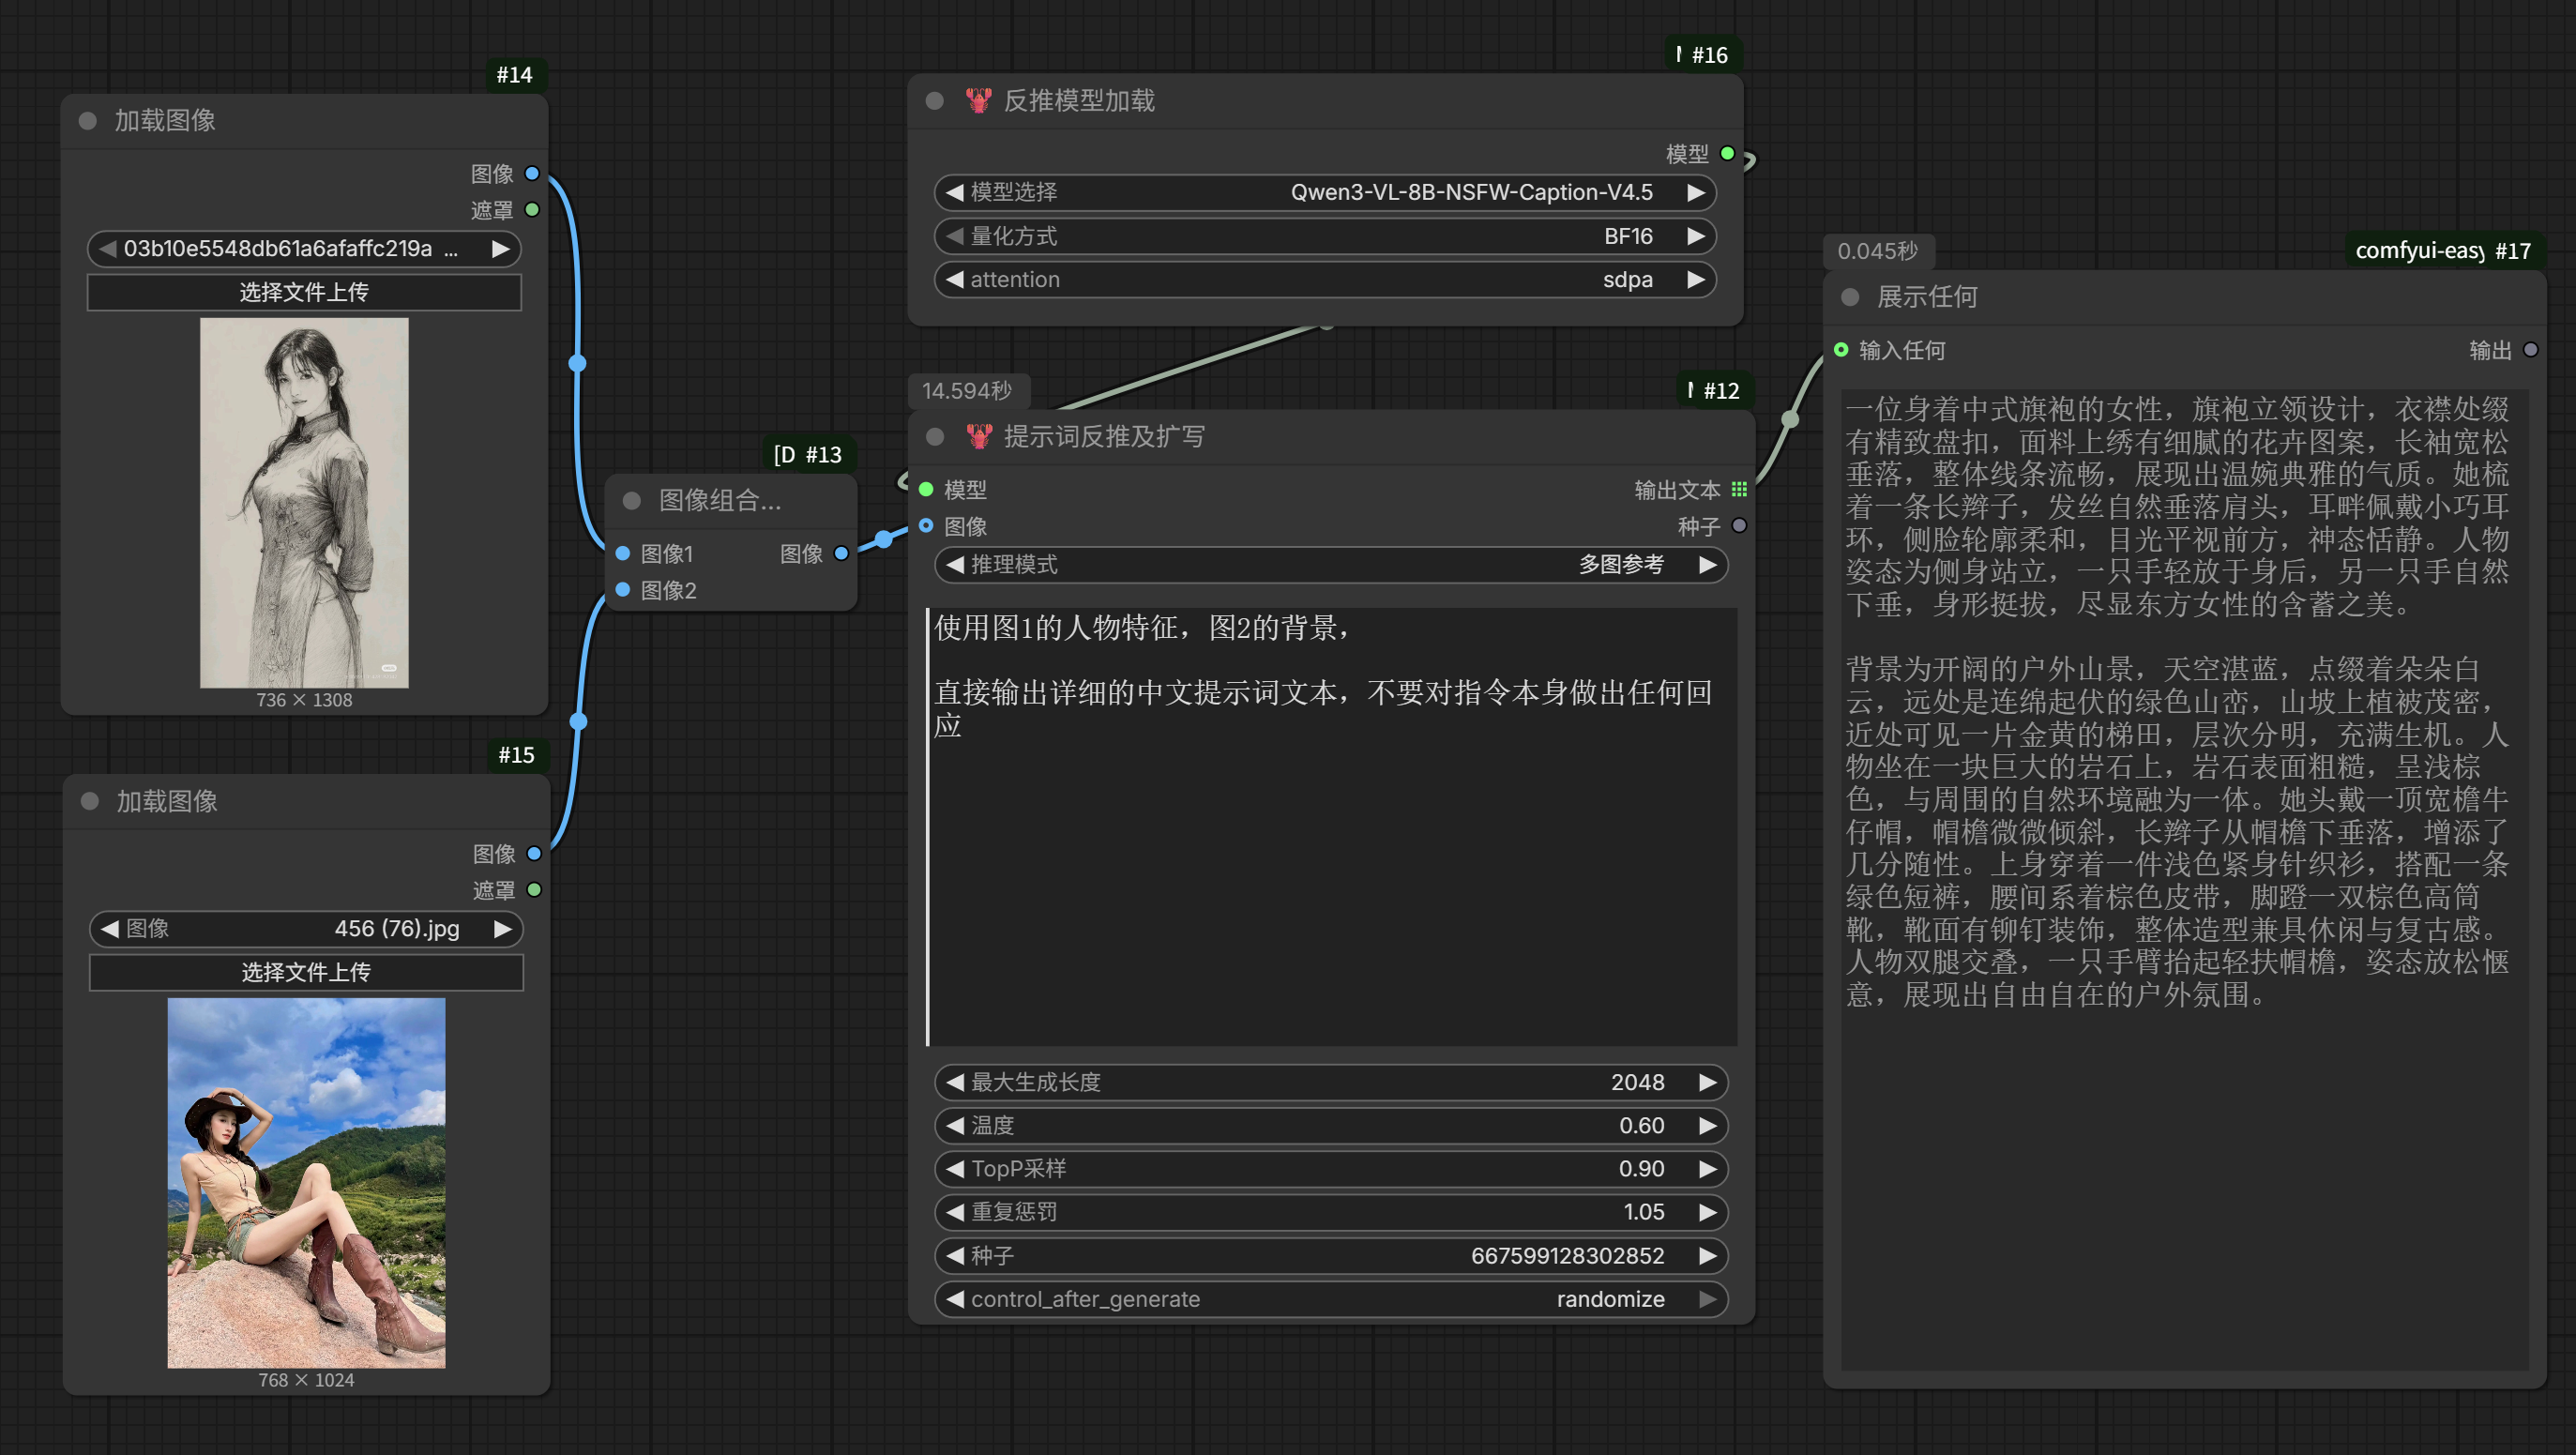Image resolution: width=2576 pixels, height=1455 pixels.
Task: Collapse the 反推模型加载 node via its dot
Action: [935, 100]
